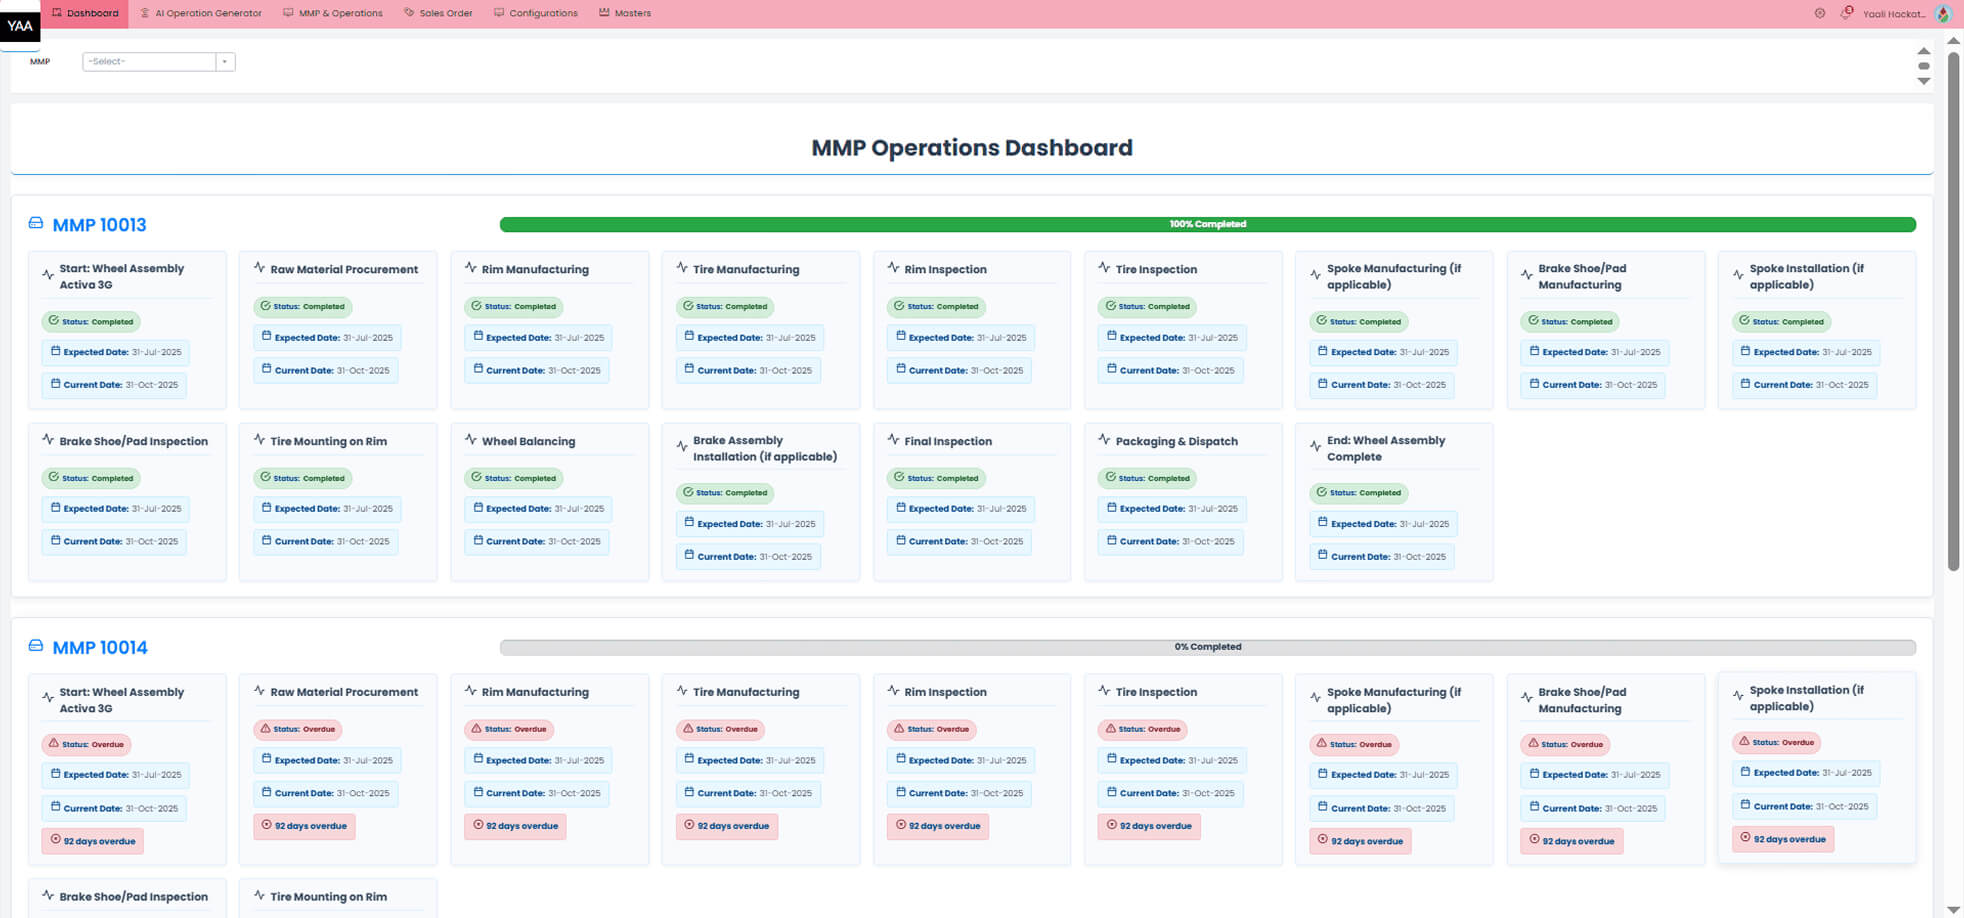Click the Sales Order tag icon

click(x=406, y=12)
